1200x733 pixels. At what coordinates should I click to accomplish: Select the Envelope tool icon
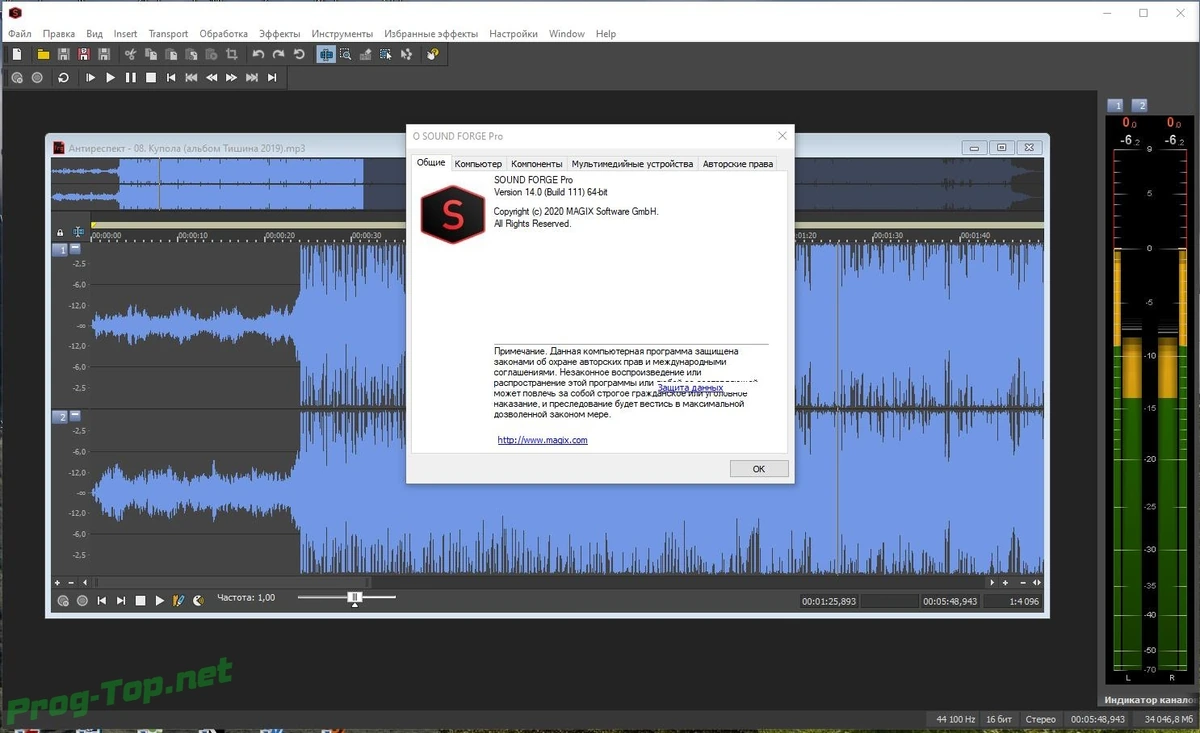(x=406, y=54)
